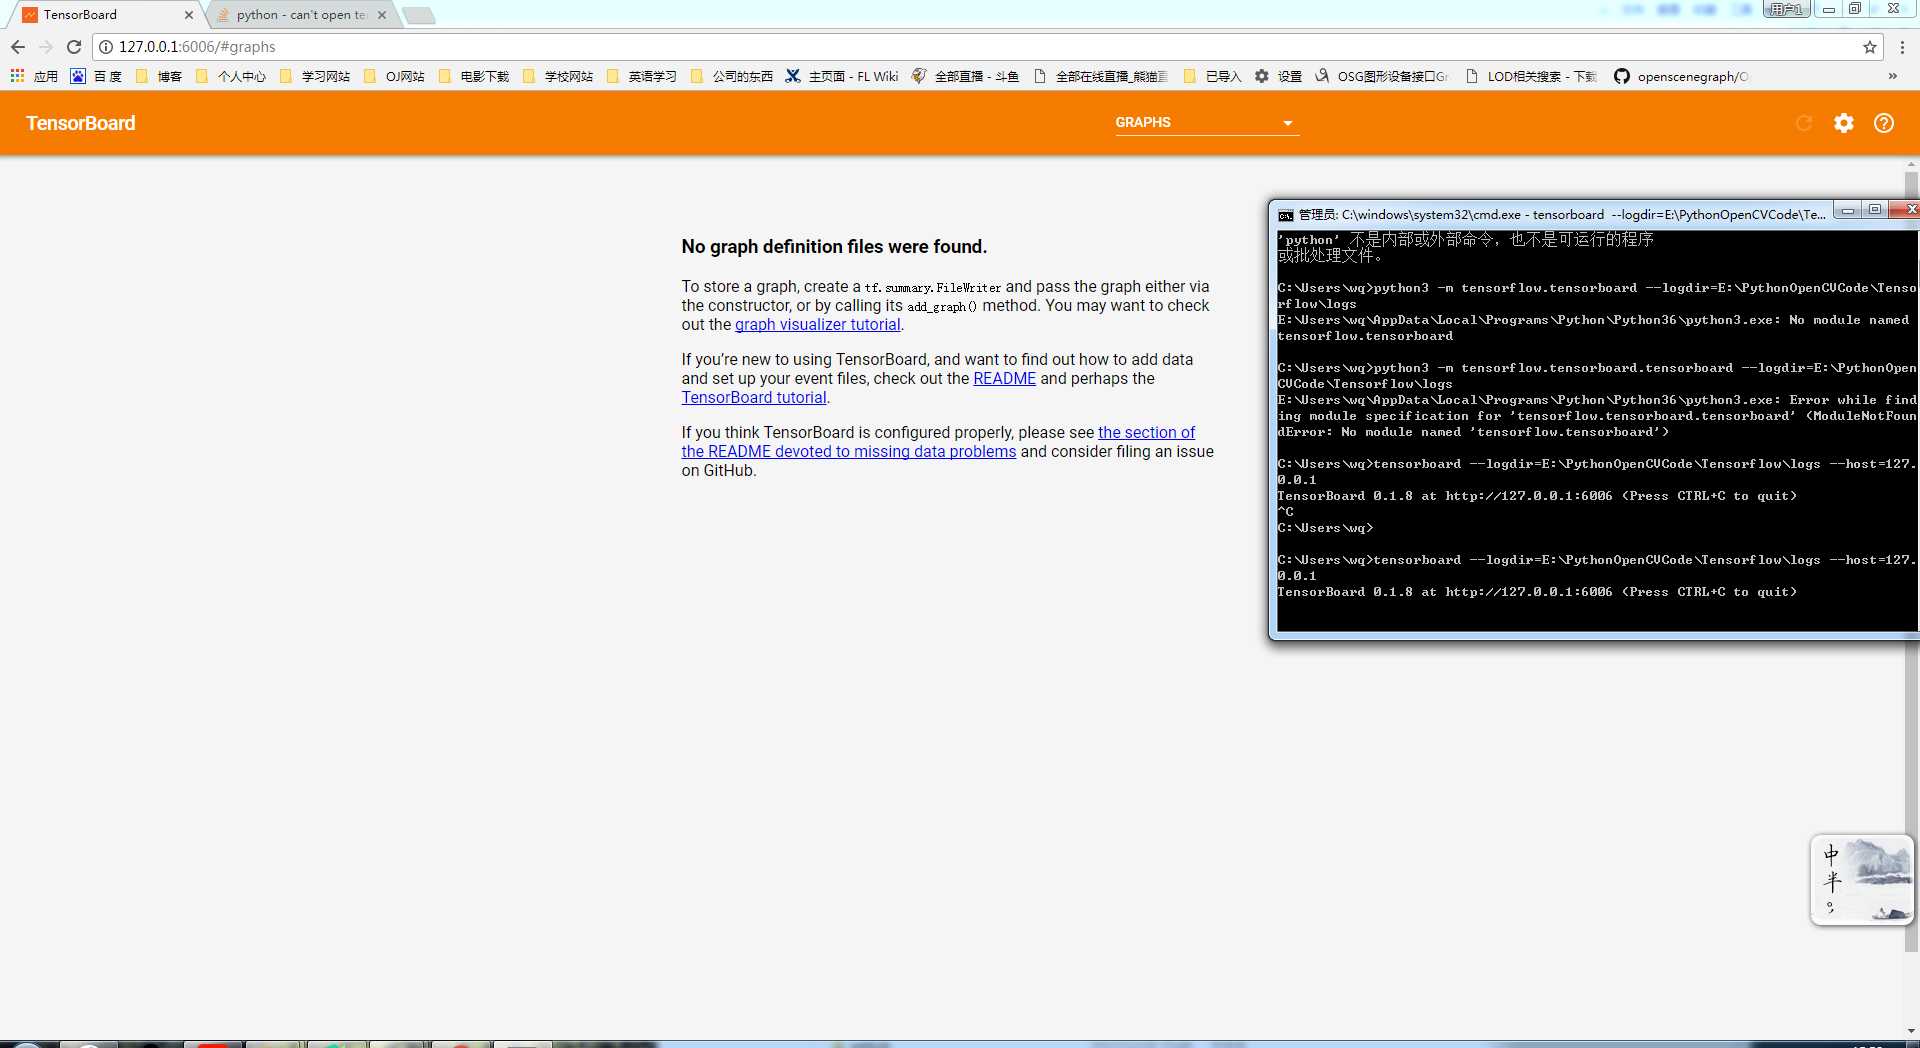Close the TensorBoard browser tab
This screenshot has width=1920, height=1048.
(188, 15)
